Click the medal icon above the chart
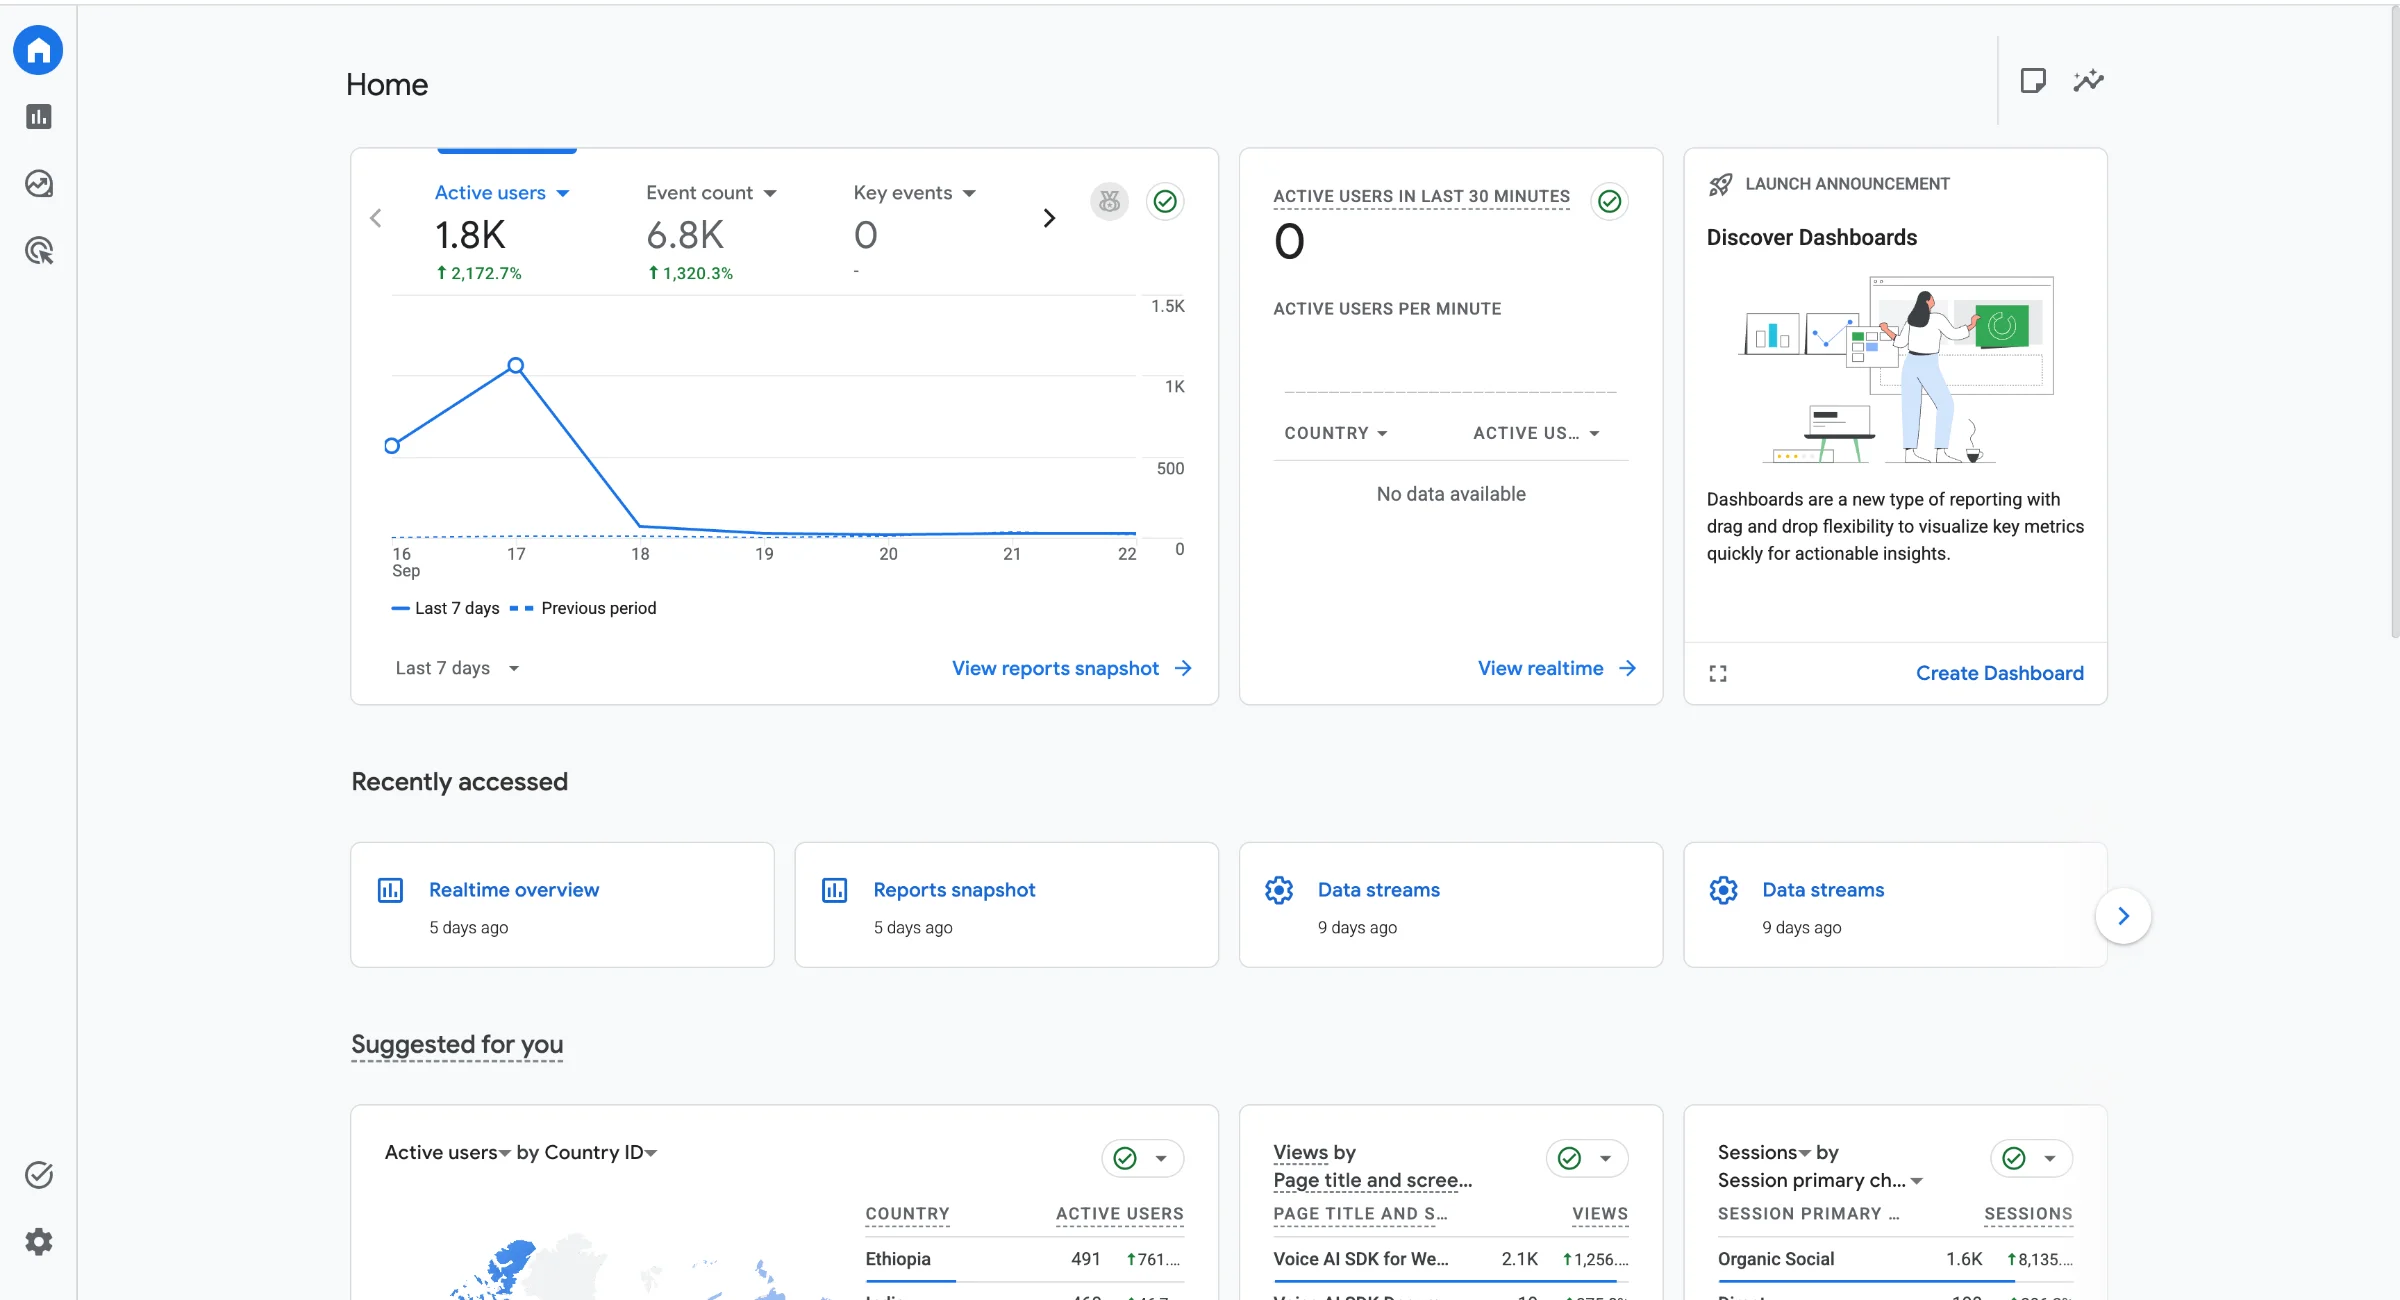This screenshot has height=1300, width=2400. pyautogui.click(x=1109, y=202)
